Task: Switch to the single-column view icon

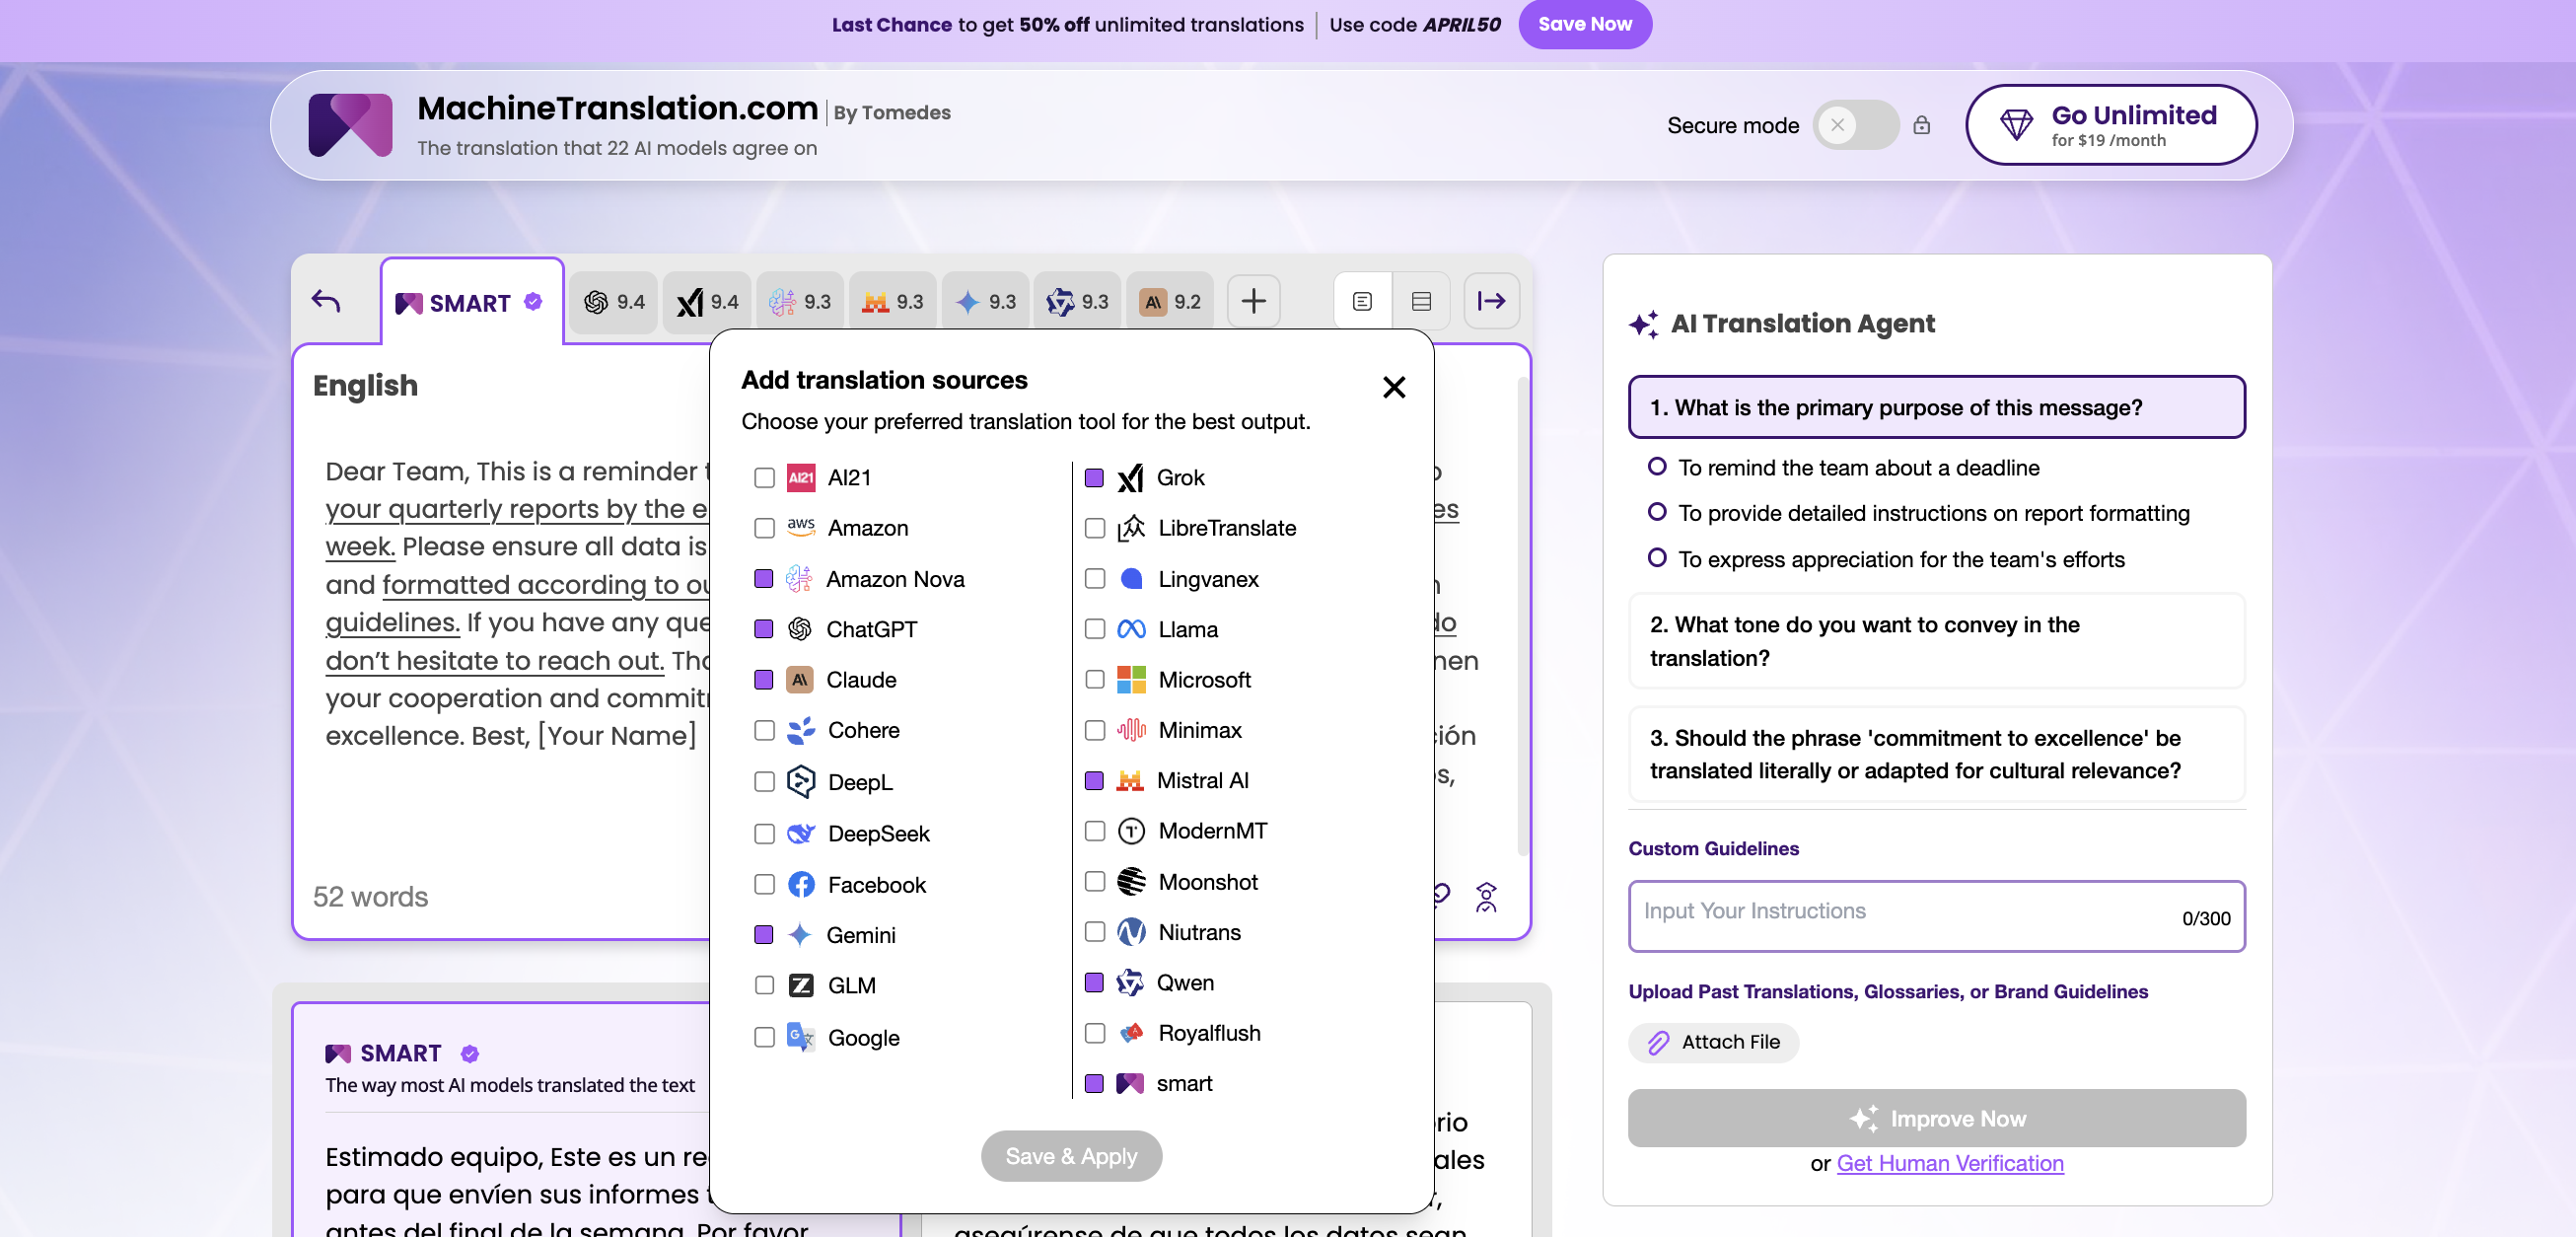Action: tap(1362, 301)
